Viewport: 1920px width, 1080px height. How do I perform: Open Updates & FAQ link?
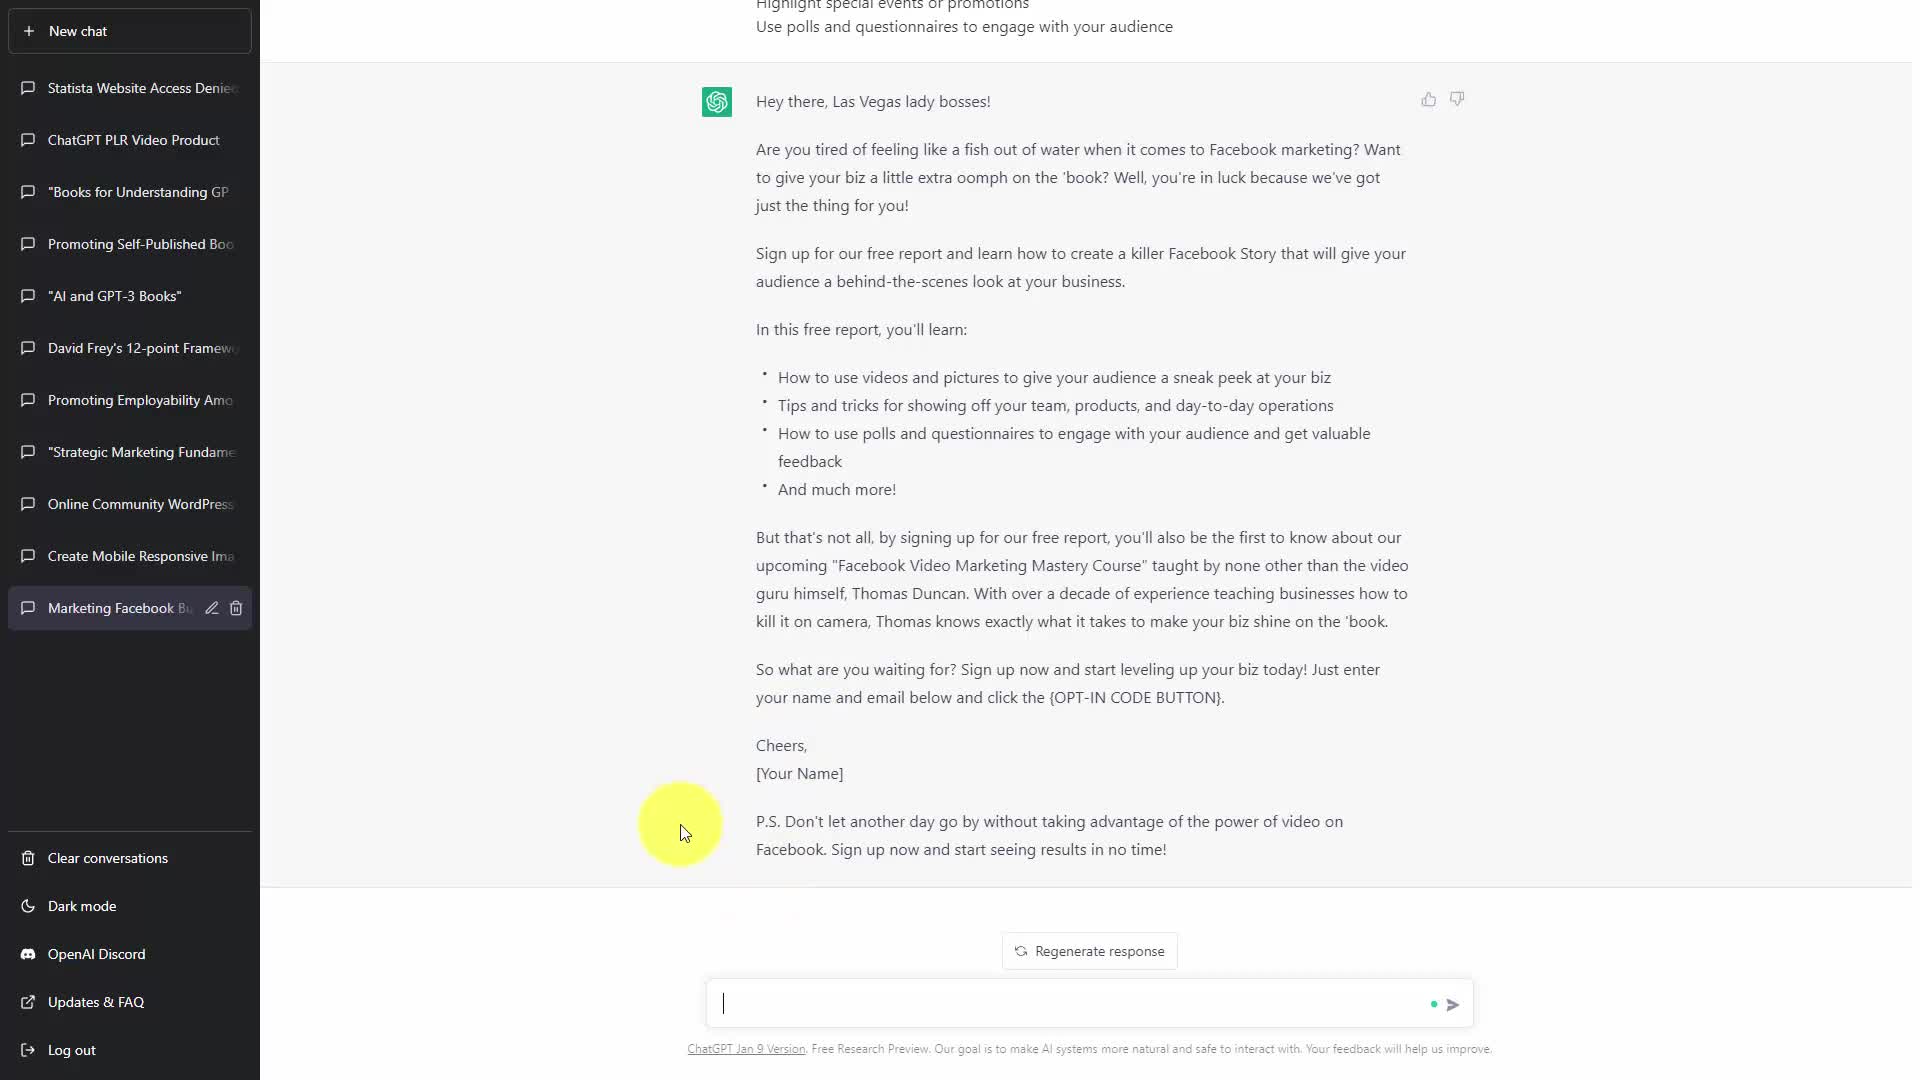[96, 1002]
